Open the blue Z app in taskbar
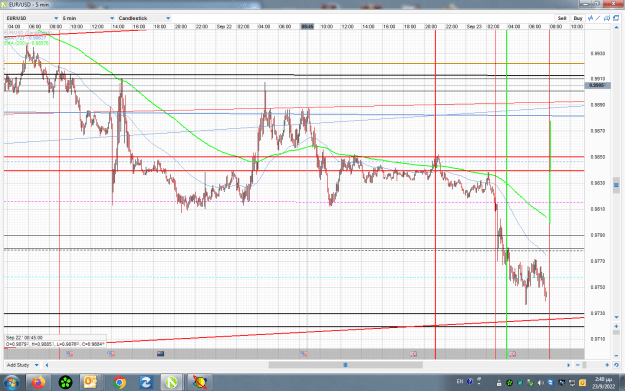This screenshot has width=625, height=391. click(146, 383)
